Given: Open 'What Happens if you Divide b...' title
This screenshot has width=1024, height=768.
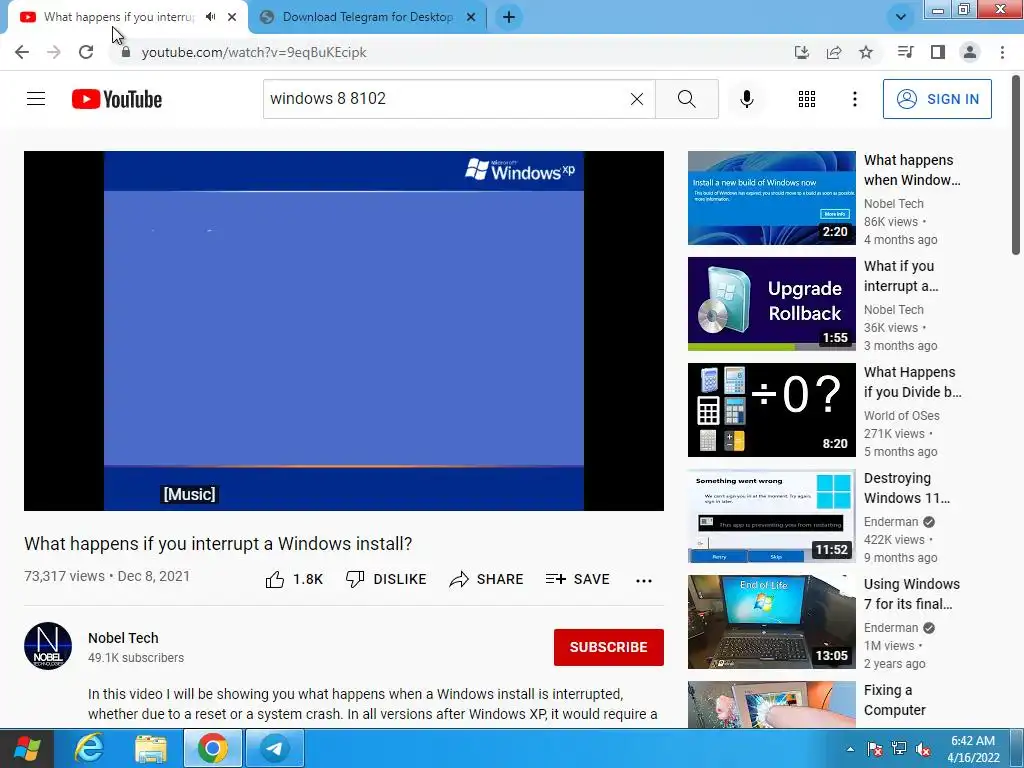Looking at the screenshot, I should point(912,382).
